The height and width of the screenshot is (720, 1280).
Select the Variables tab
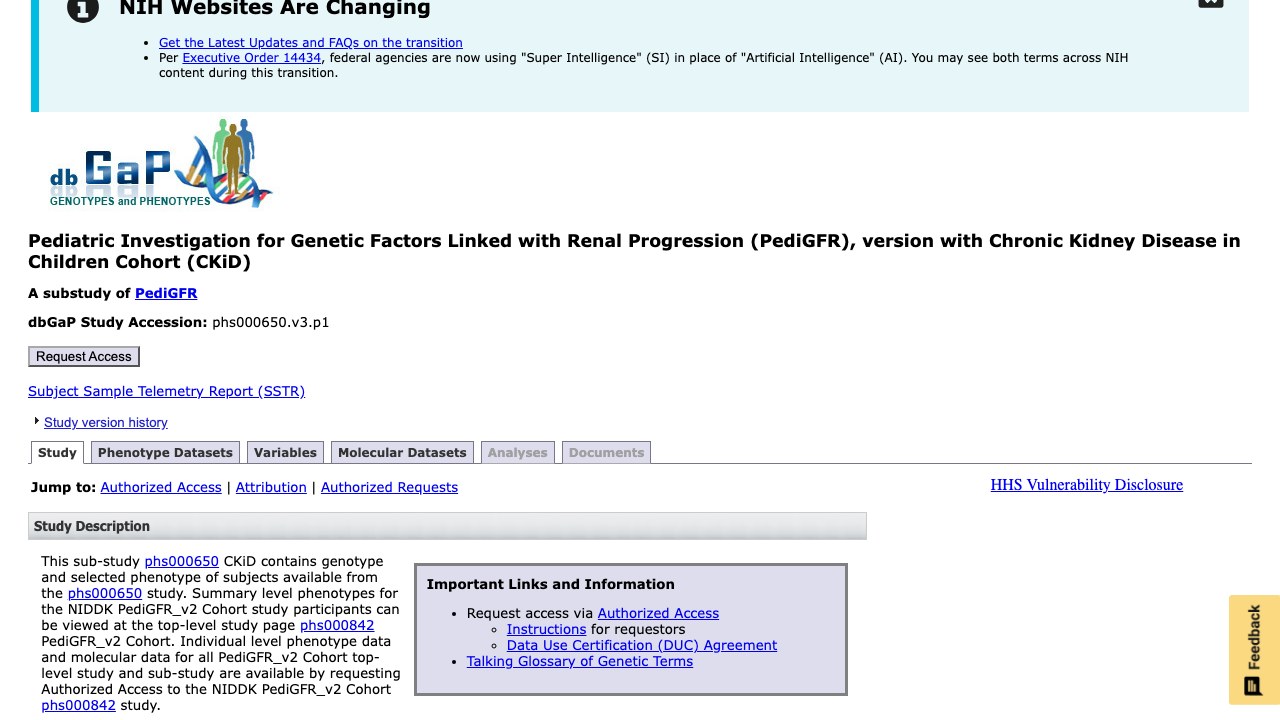point(285,453)
